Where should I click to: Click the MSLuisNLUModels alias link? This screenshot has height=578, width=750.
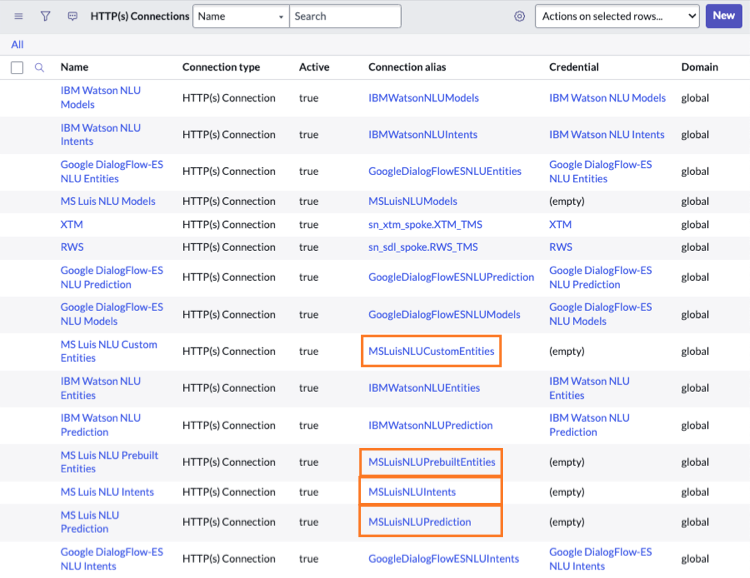point(413,201)
